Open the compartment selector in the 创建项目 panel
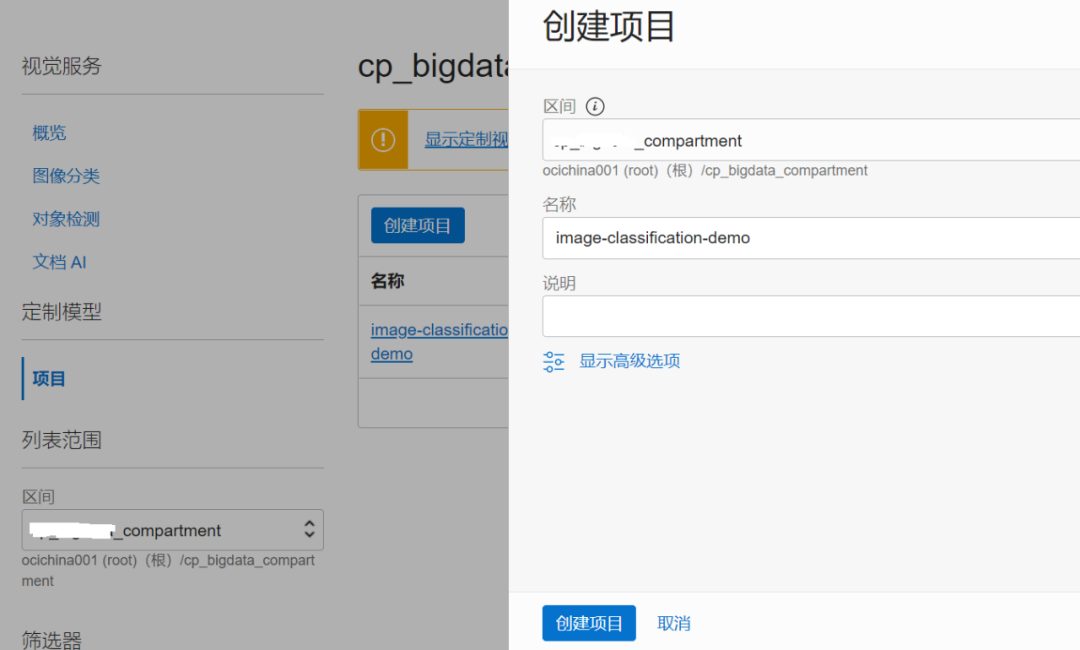 (811, 140)
